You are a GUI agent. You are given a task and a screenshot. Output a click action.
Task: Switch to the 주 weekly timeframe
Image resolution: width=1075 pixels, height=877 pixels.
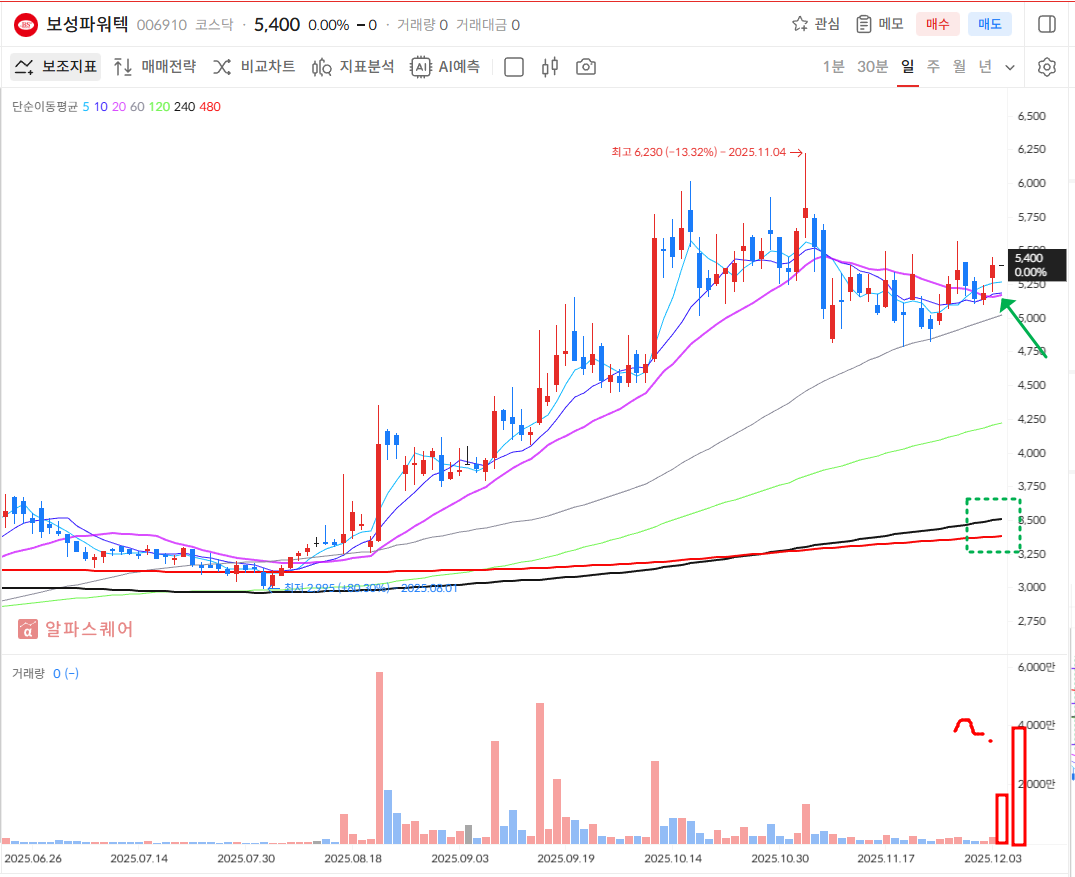point(933,67)
